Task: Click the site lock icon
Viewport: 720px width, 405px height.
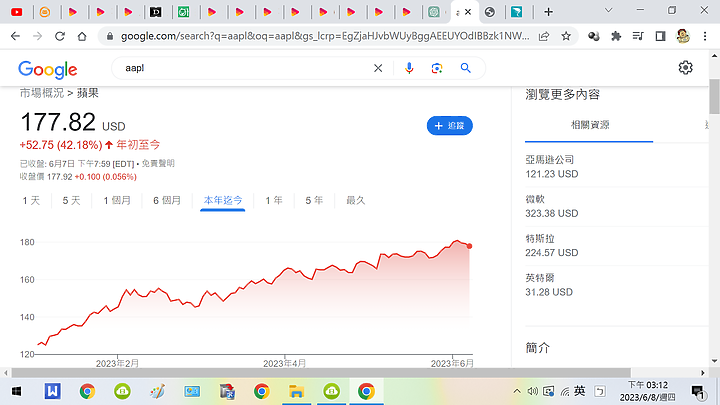Action: 110,36
